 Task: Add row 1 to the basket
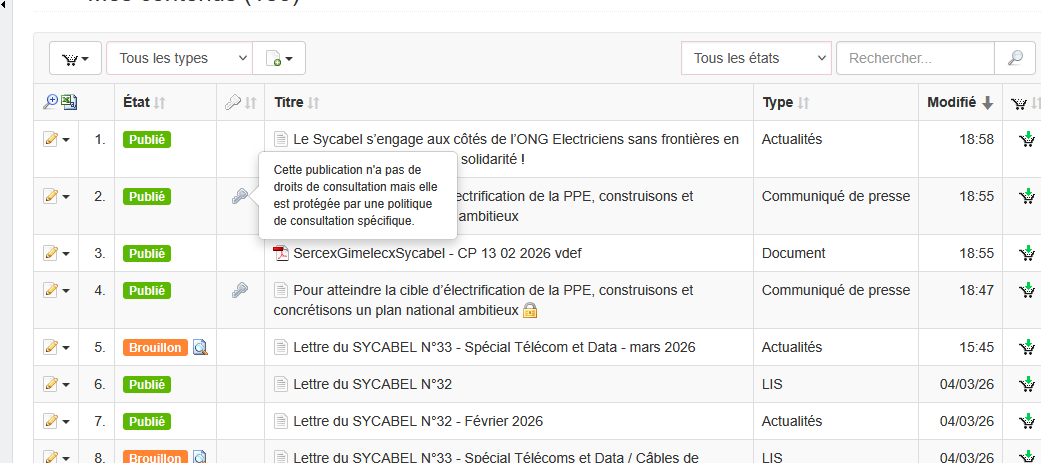[1026, 140]
